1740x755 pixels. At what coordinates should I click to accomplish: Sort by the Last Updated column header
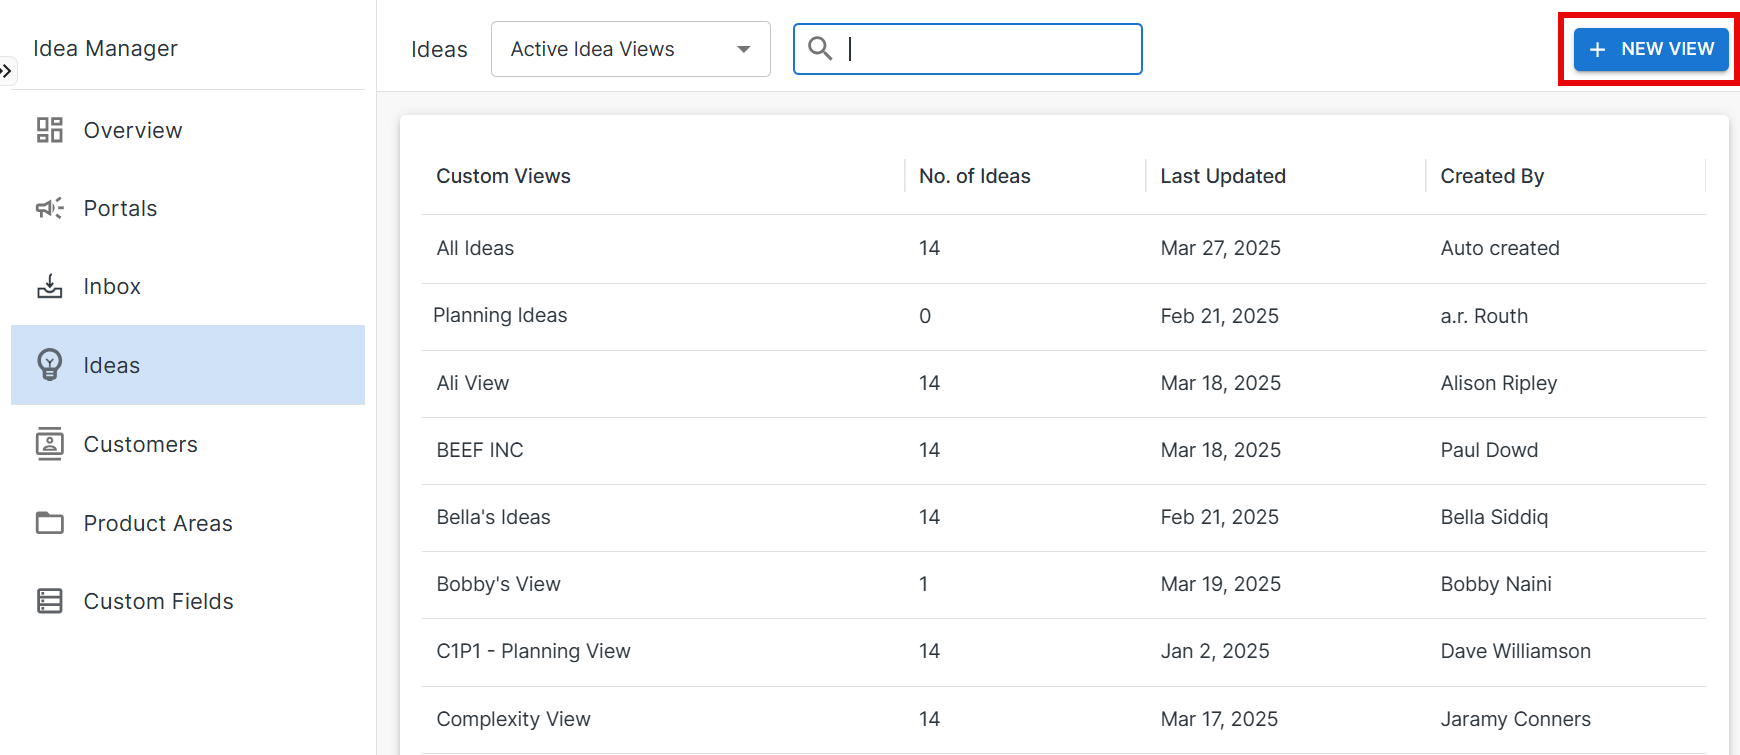1222,175
